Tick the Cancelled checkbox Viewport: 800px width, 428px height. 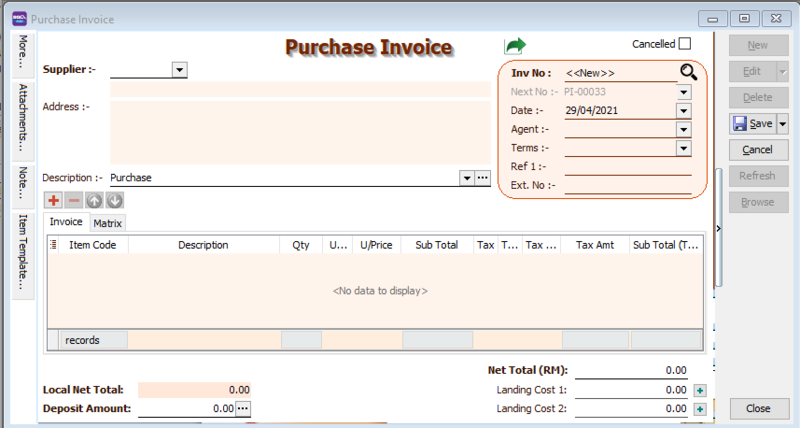685,44
